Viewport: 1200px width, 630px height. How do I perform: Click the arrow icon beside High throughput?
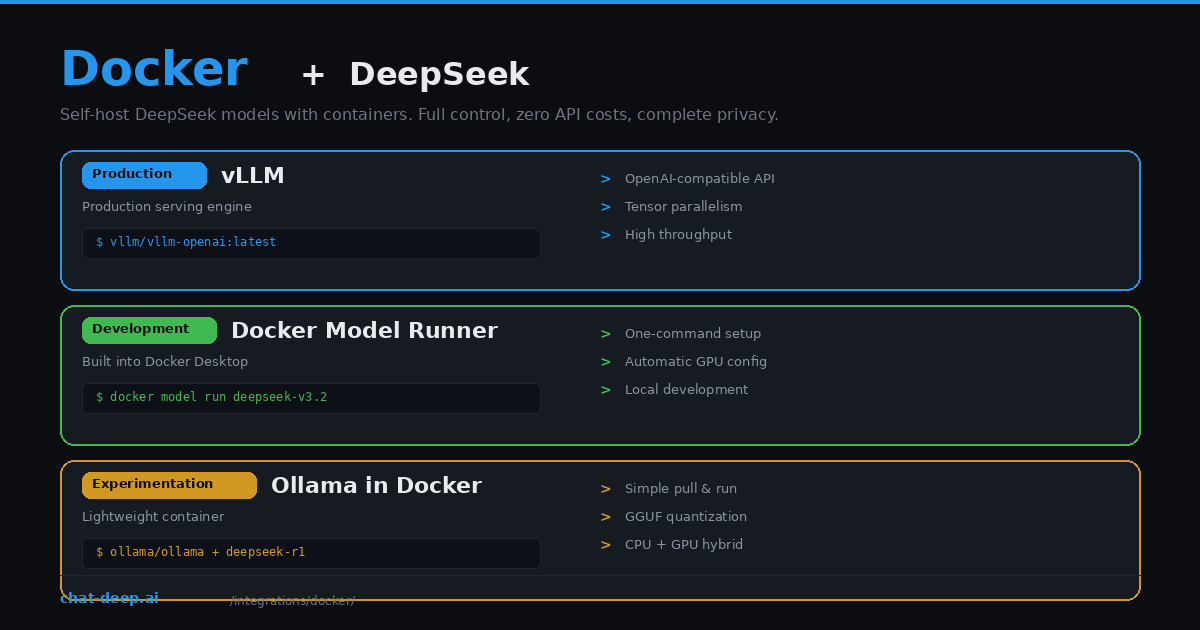[x=605, y=234]
